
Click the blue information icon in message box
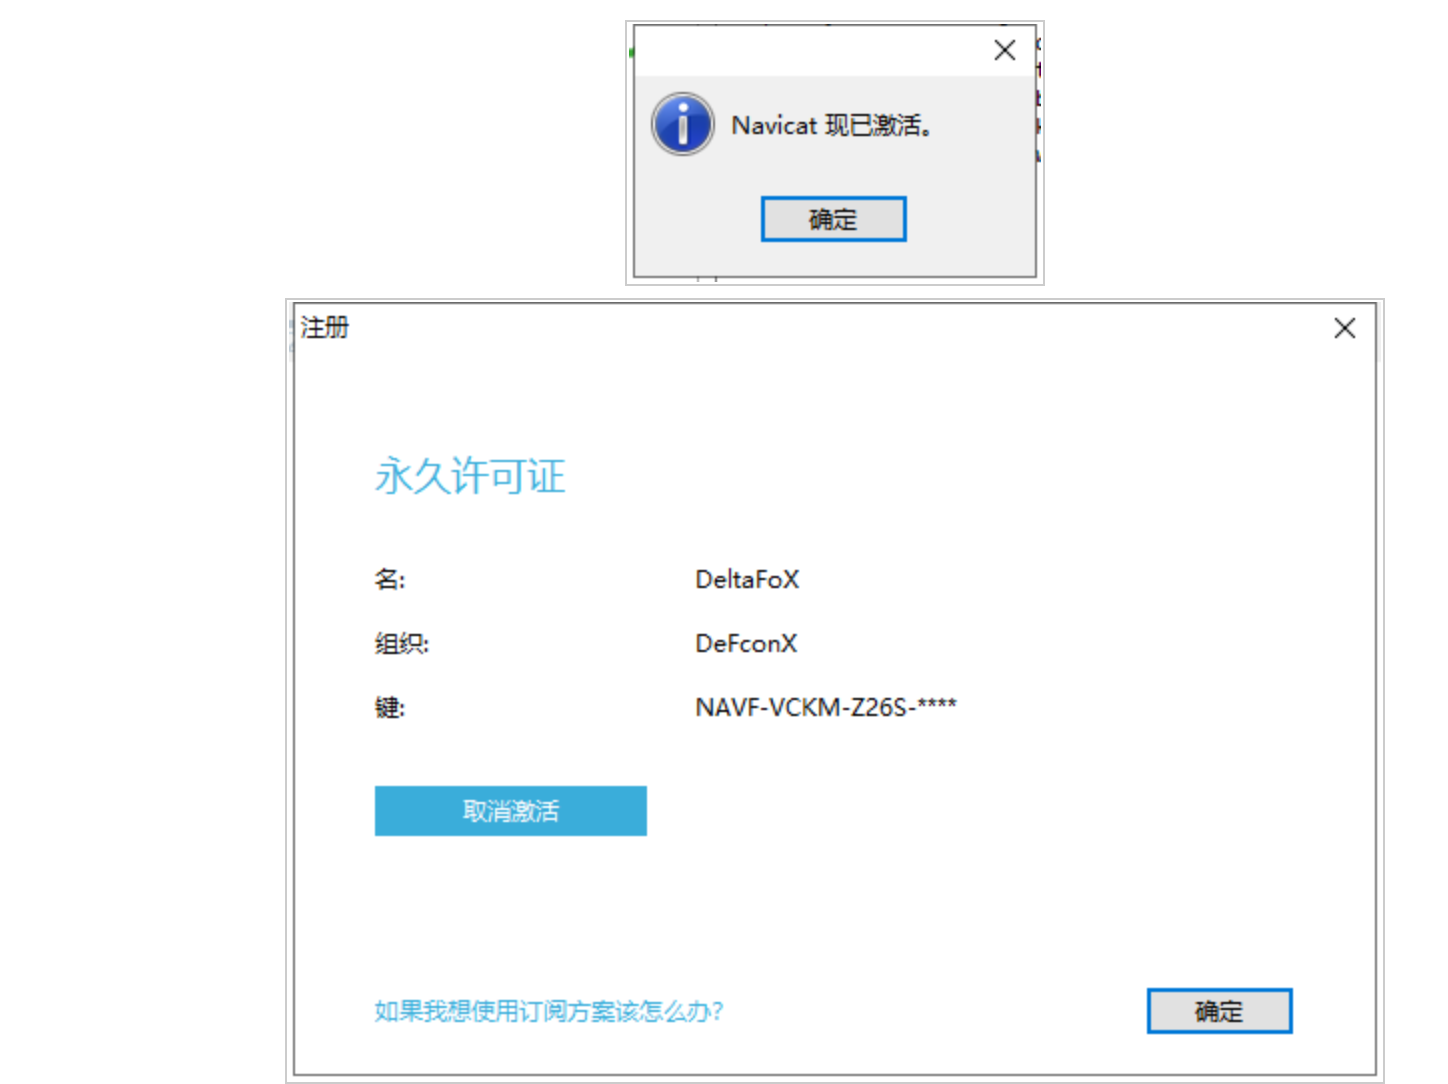[x=683, y=125]
